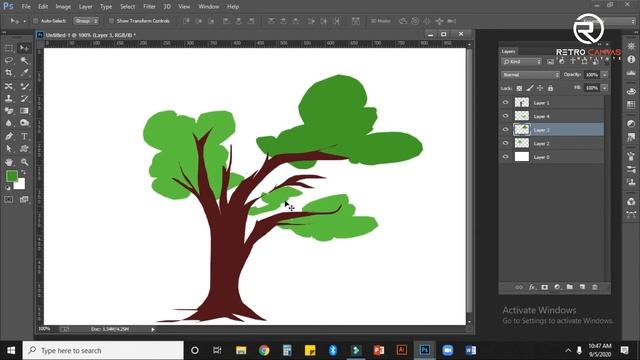Click Lock transparent pixels icon
The image size is (640, 360).
(519, 88)
